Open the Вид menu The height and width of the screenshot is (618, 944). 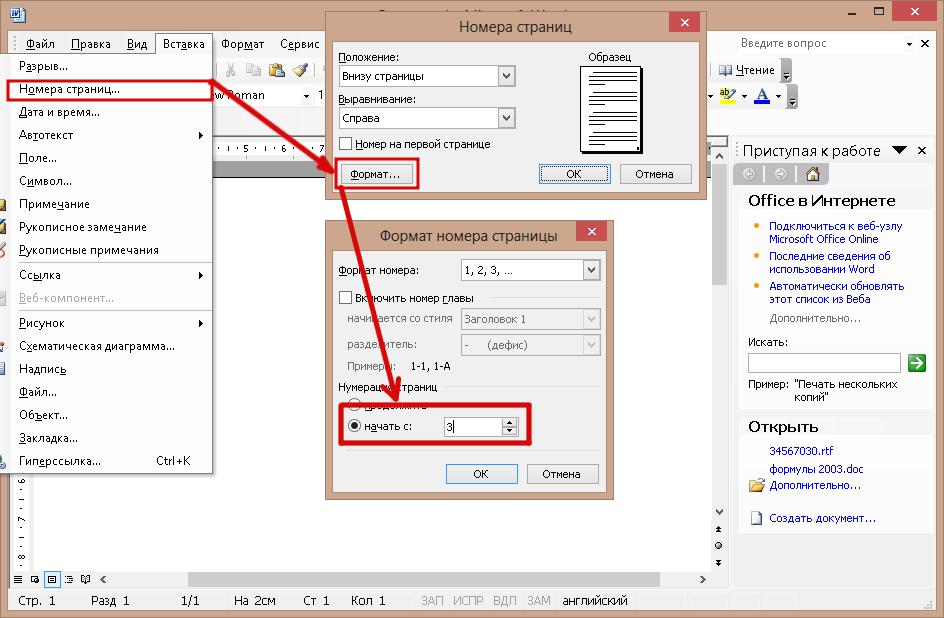[137, 44]
